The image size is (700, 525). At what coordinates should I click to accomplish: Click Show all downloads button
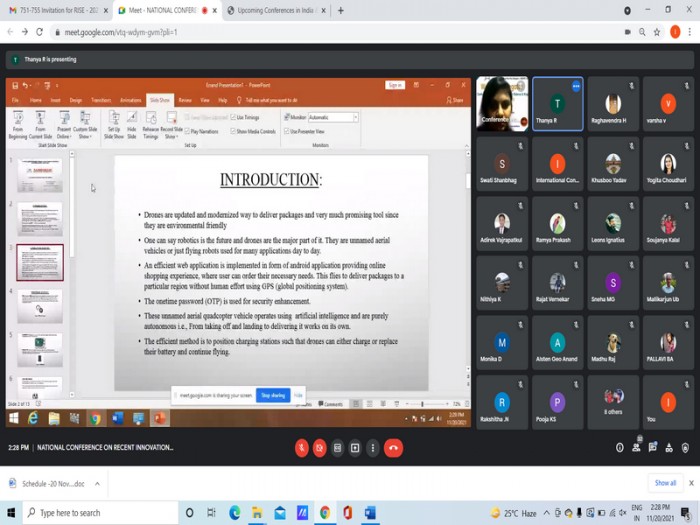[x=665, y=483]
